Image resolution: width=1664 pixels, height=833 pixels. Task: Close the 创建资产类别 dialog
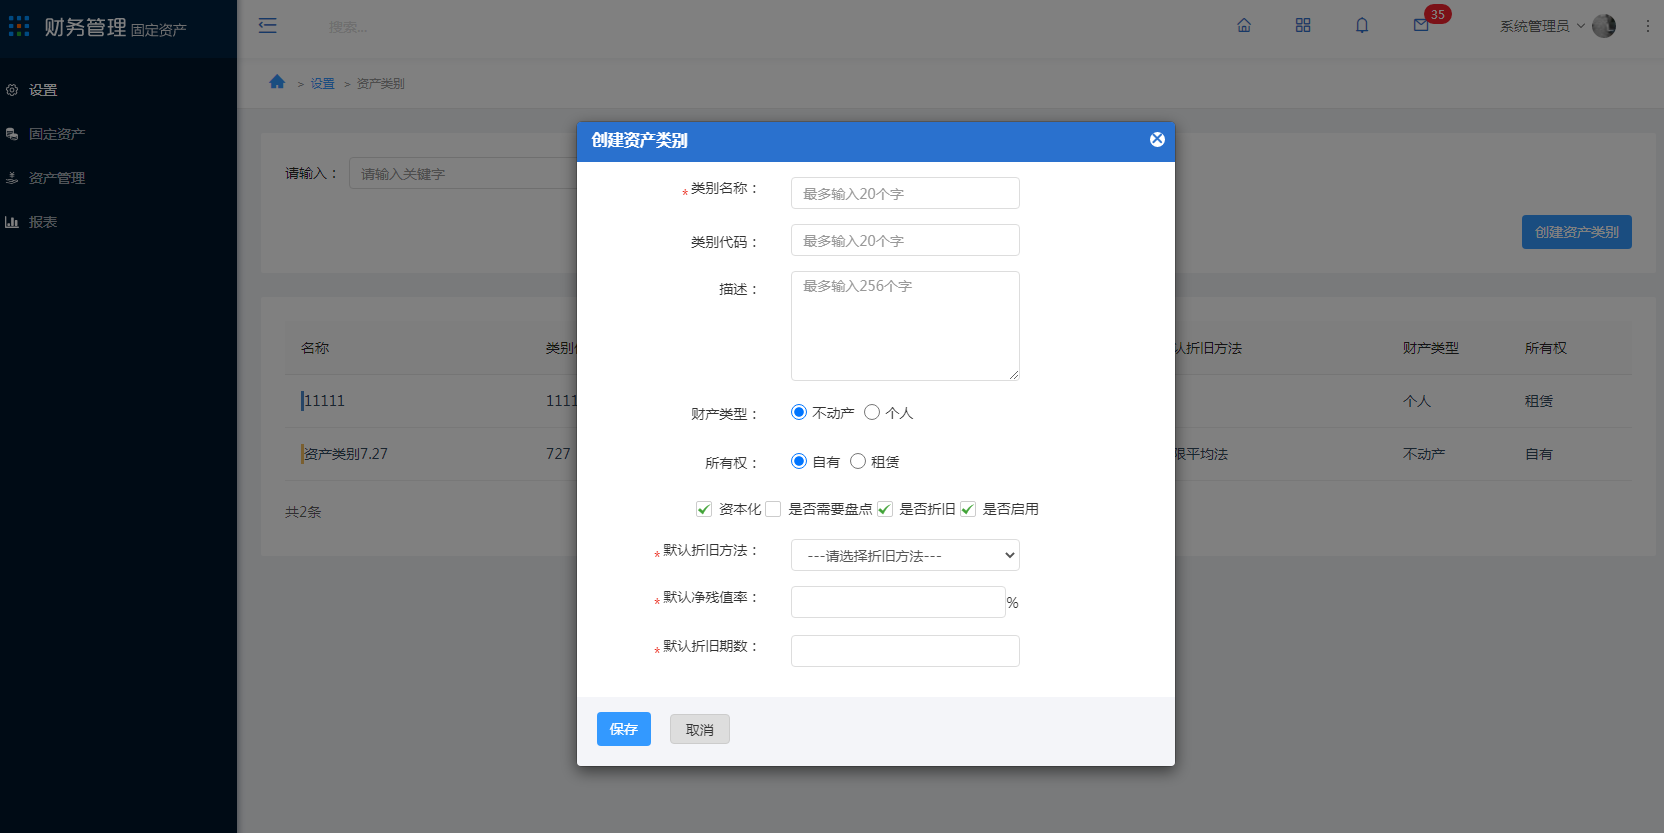coord(1157,140)
